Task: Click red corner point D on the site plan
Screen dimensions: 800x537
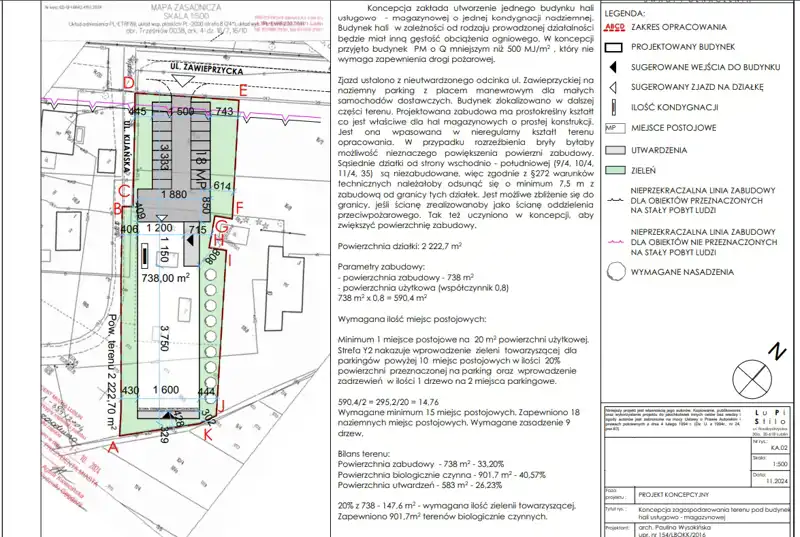Action: click(127, 83)
